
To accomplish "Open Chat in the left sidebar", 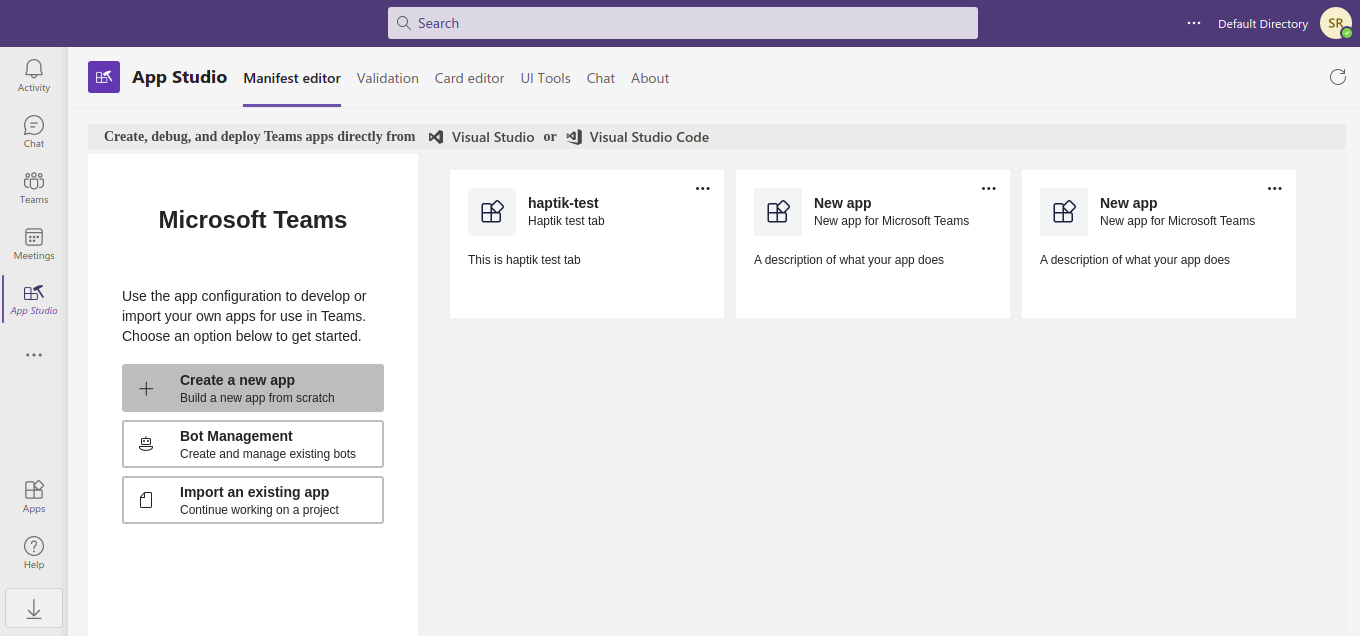I will tap(34, 131).
